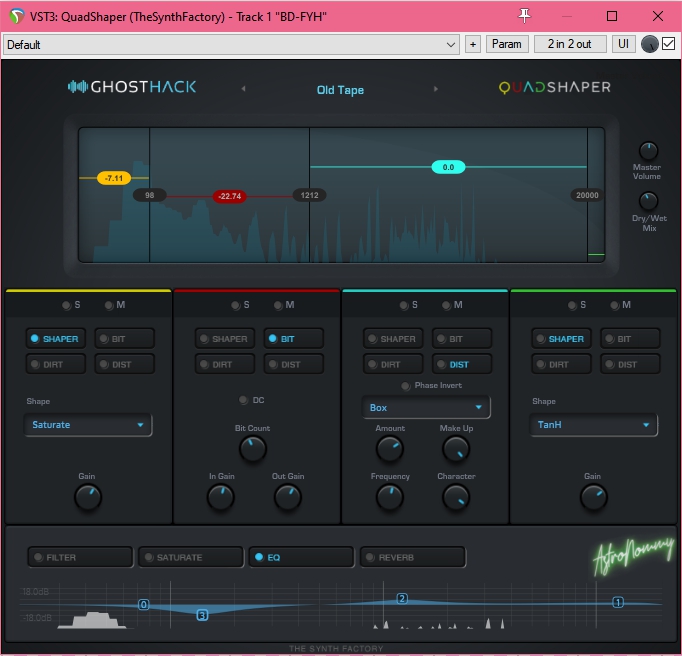
Task: Switch to the FILTER effect tab
Action: [x=80, y=557]
